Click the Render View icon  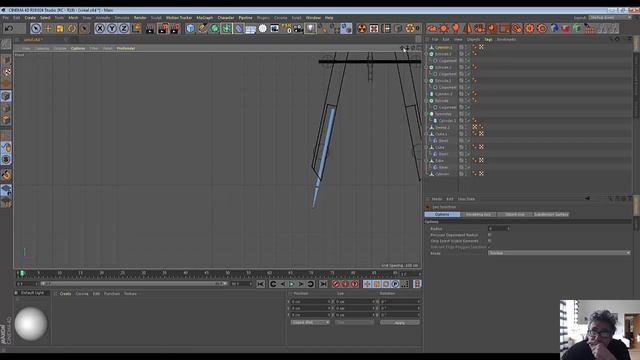(150, 28)
